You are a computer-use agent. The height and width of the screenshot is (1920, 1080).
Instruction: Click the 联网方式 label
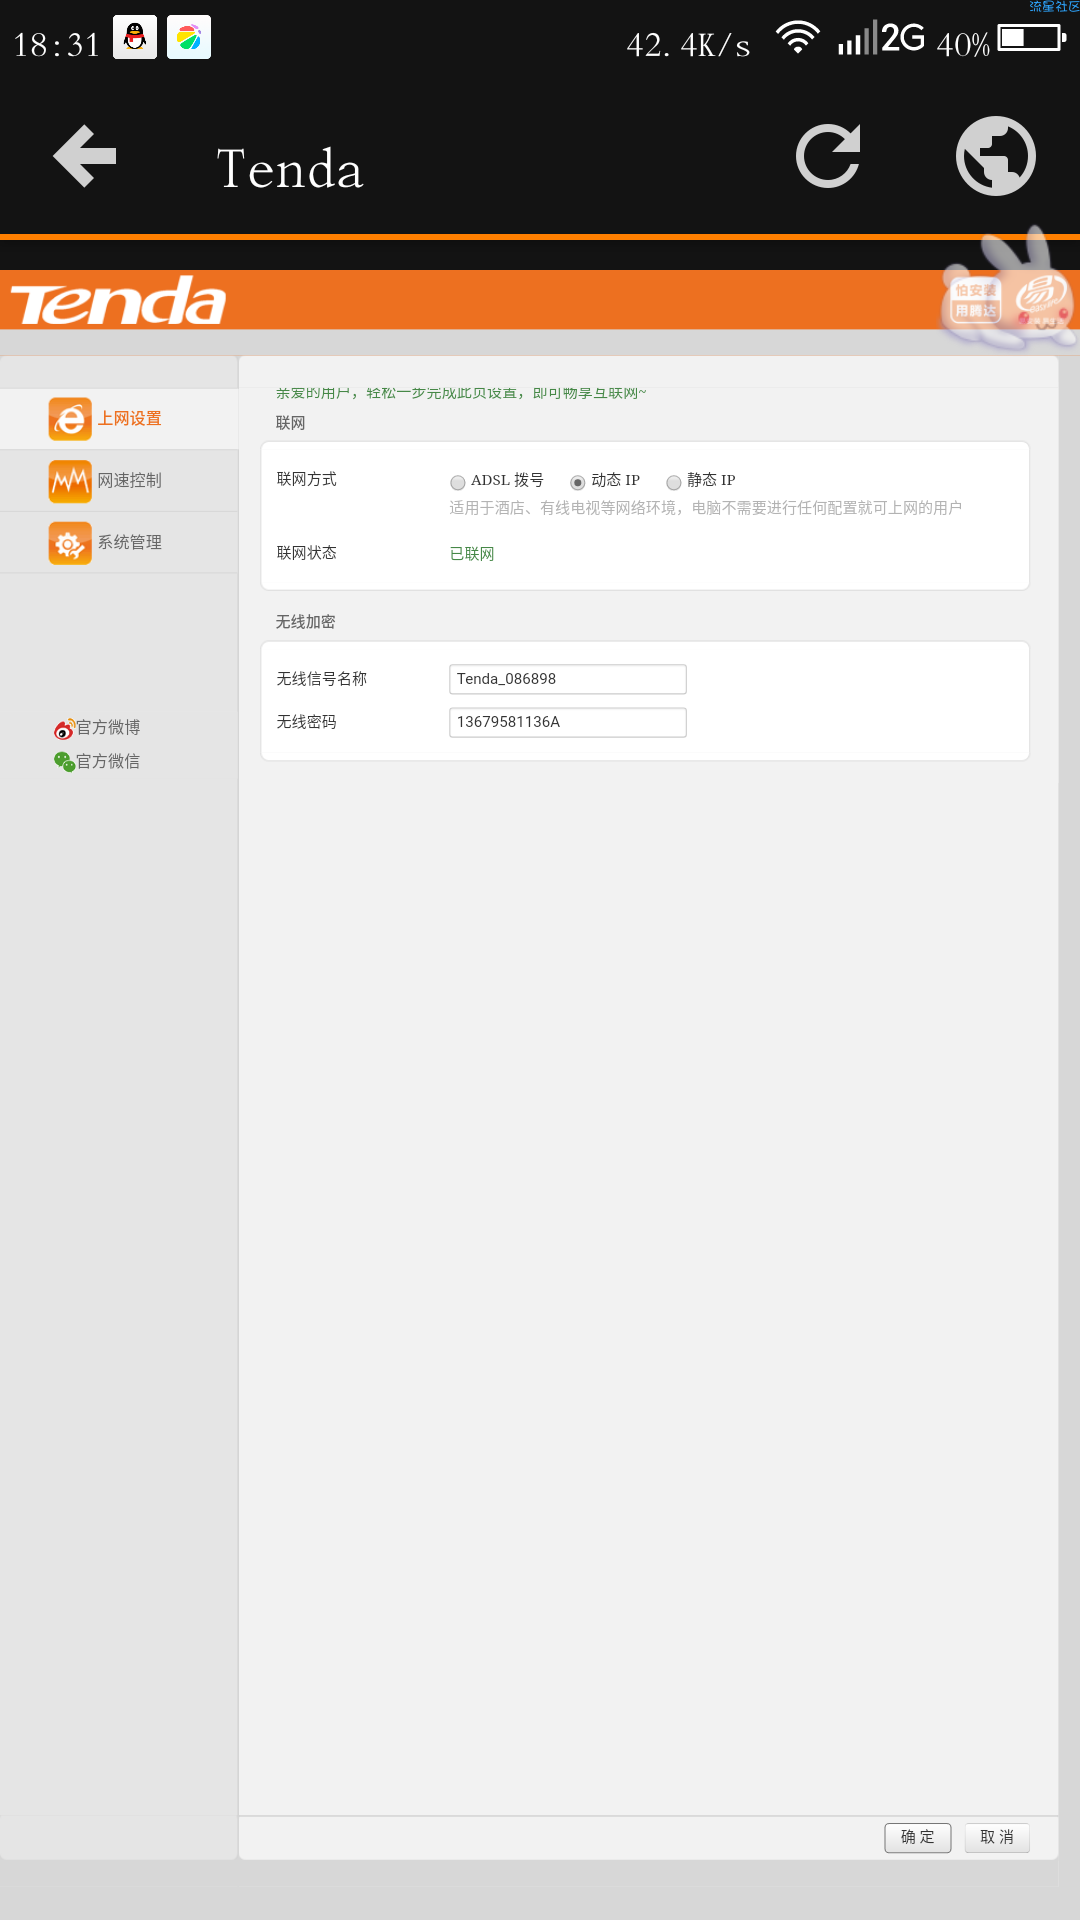(x=306, y=480)
